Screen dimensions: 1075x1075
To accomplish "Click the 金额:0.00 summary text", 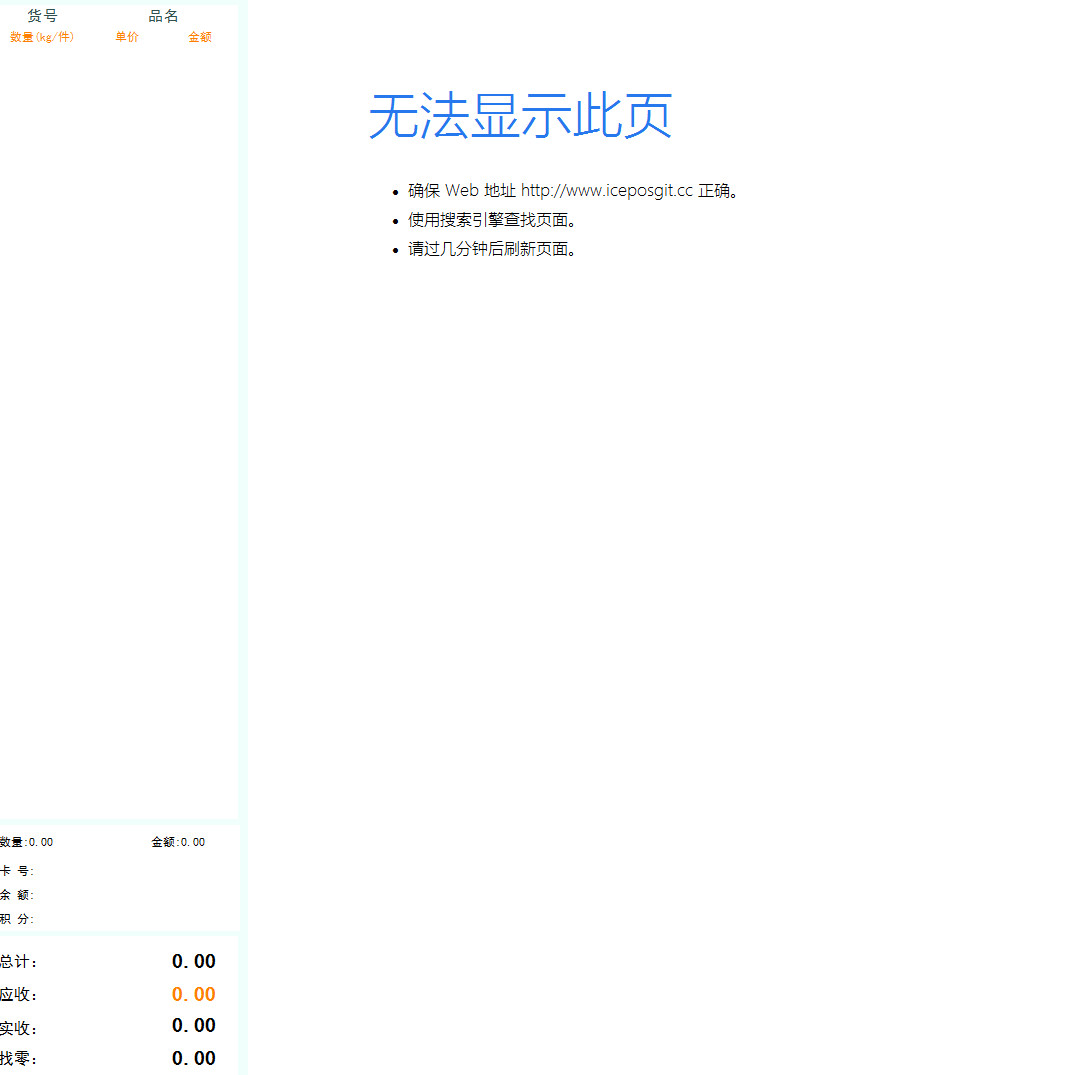I will click(178, 842).
